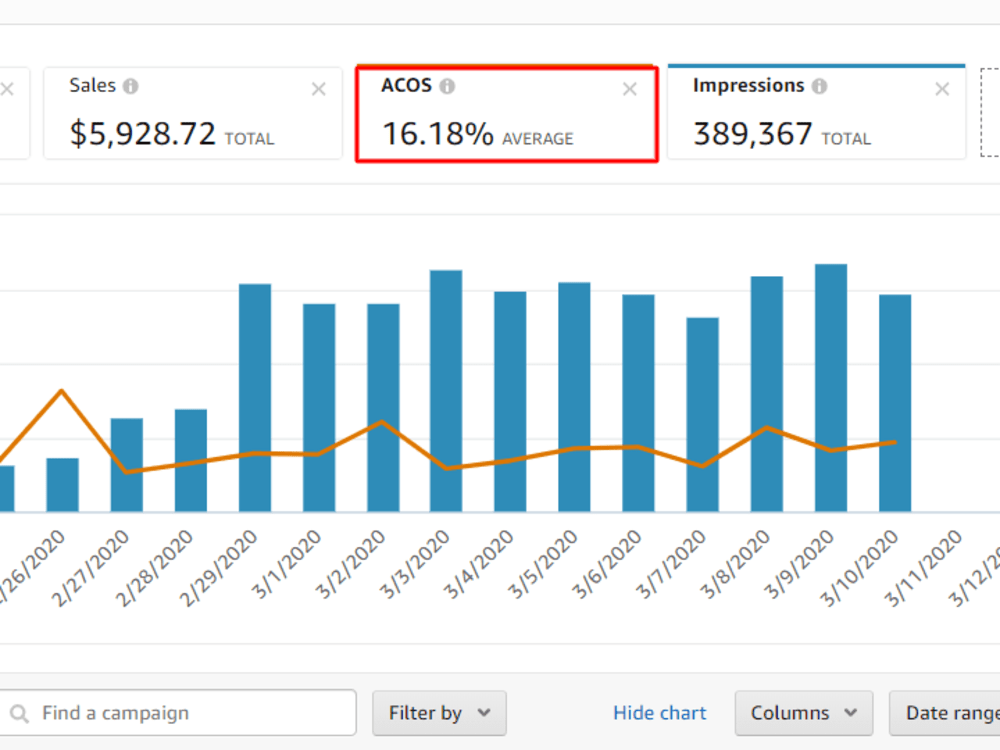Click the 389,367 impressions total value
Viewport: 1000px width, 750px height.
click(753, 135)
